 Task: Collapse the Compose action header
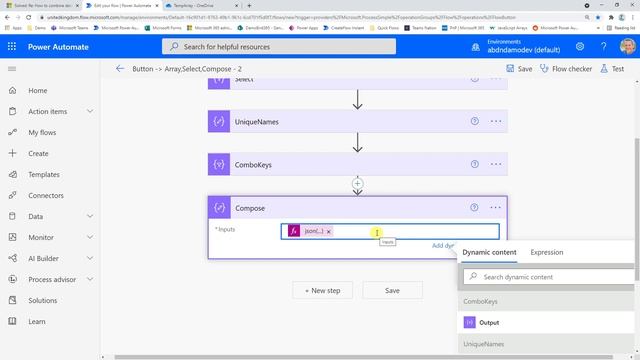click(x=358, y=207)
